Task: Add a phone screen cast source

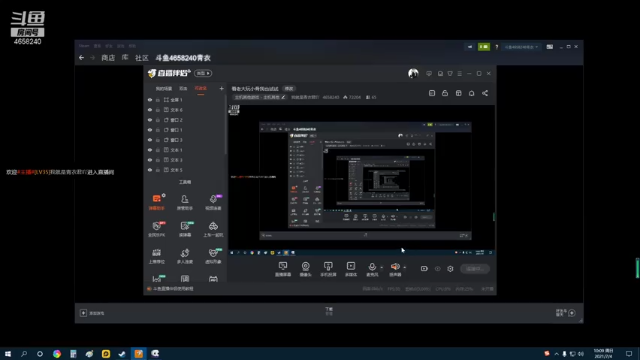Action: (x=328, y=269)
